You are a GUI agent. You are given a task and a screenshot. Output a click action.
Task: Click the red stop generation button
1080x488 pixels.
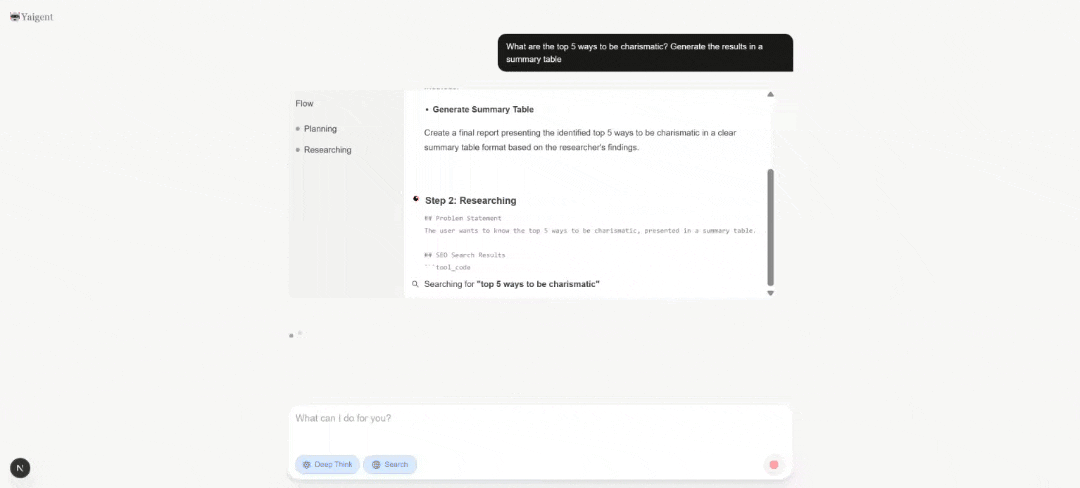(773, 464)
